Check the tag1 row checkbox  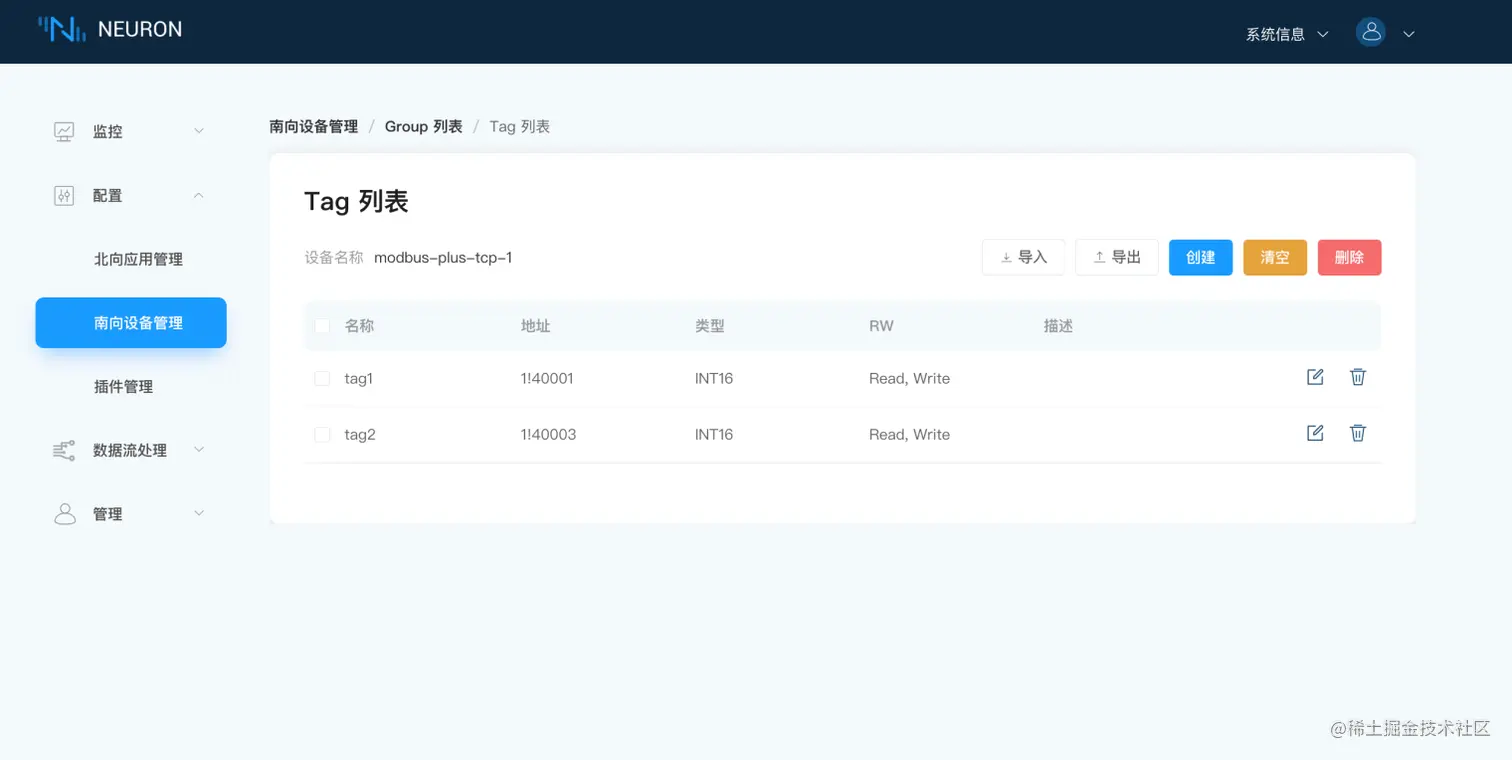[x=322, y=378]
